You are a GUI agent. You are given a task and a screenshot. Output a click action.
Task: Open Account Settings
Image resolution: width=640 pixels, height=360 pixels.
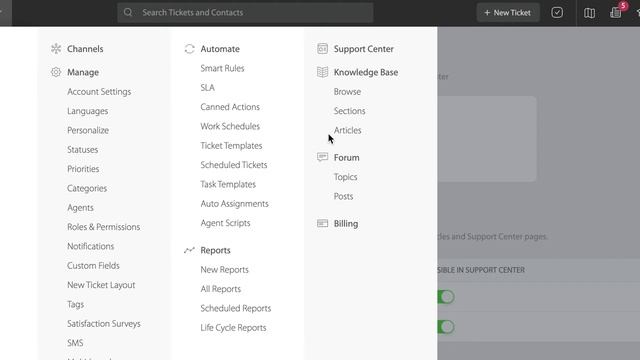99,92
